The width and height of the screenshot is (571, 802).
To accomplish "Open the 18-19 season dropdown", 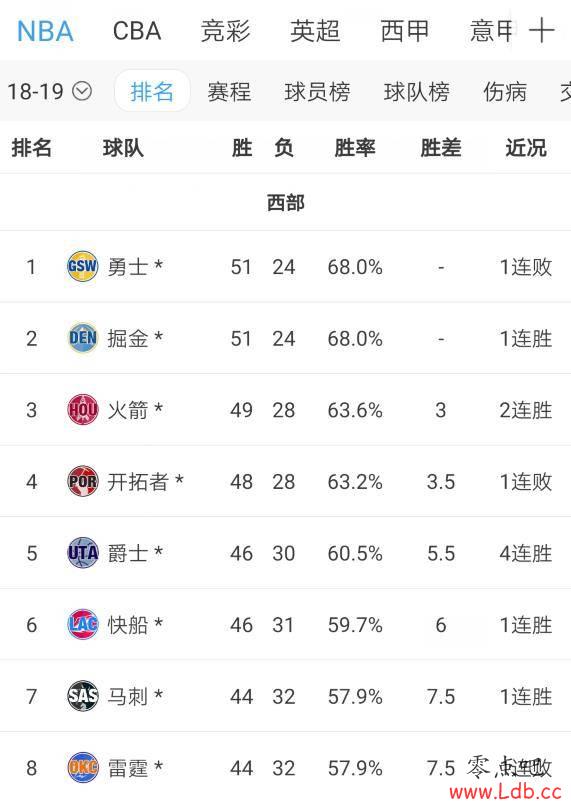I will pos(49,92).
